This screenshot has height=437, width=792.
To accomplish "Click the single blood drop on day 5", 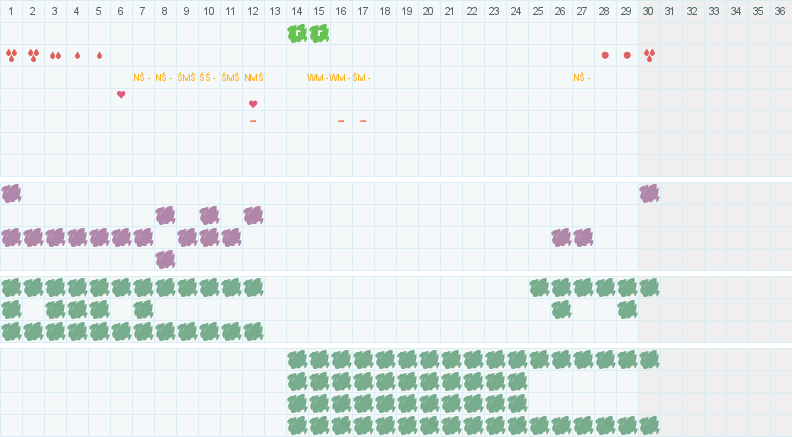I will point(99,55).
